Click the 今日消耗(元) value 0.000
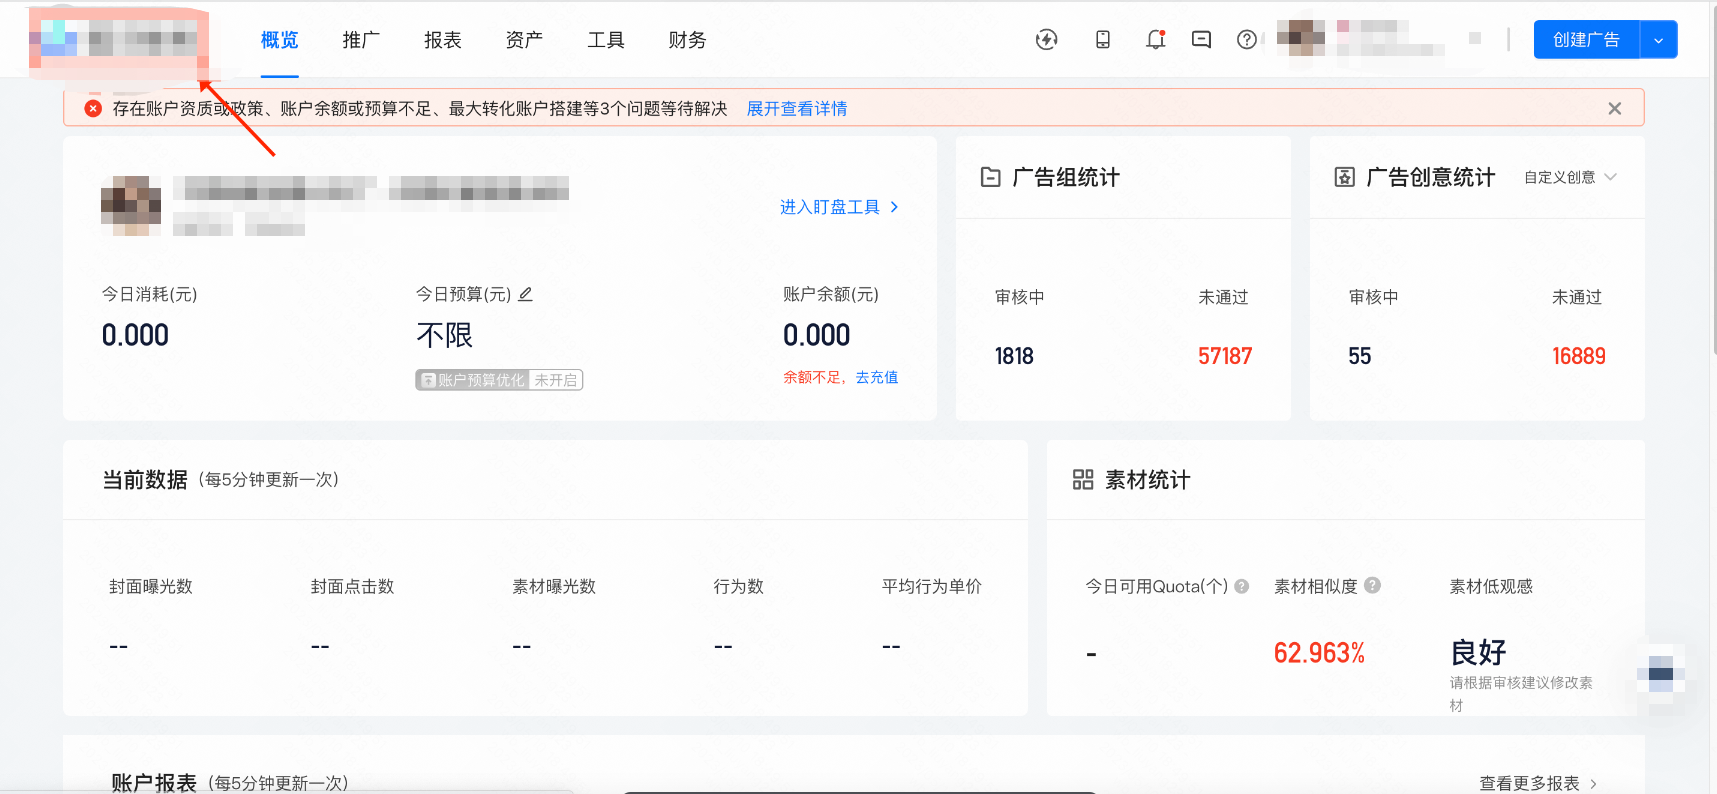The width and height of the screenshot is (1717, 794). pos(135,335)
